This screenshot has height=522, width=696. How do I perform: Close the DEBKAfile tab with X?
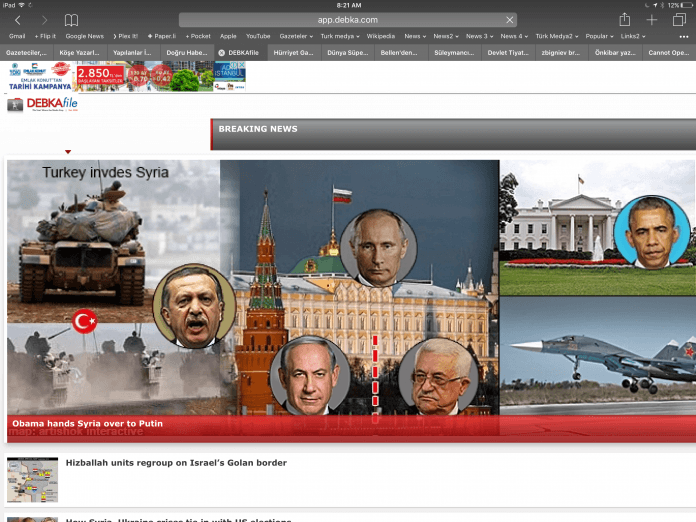(x=221, y=52)
